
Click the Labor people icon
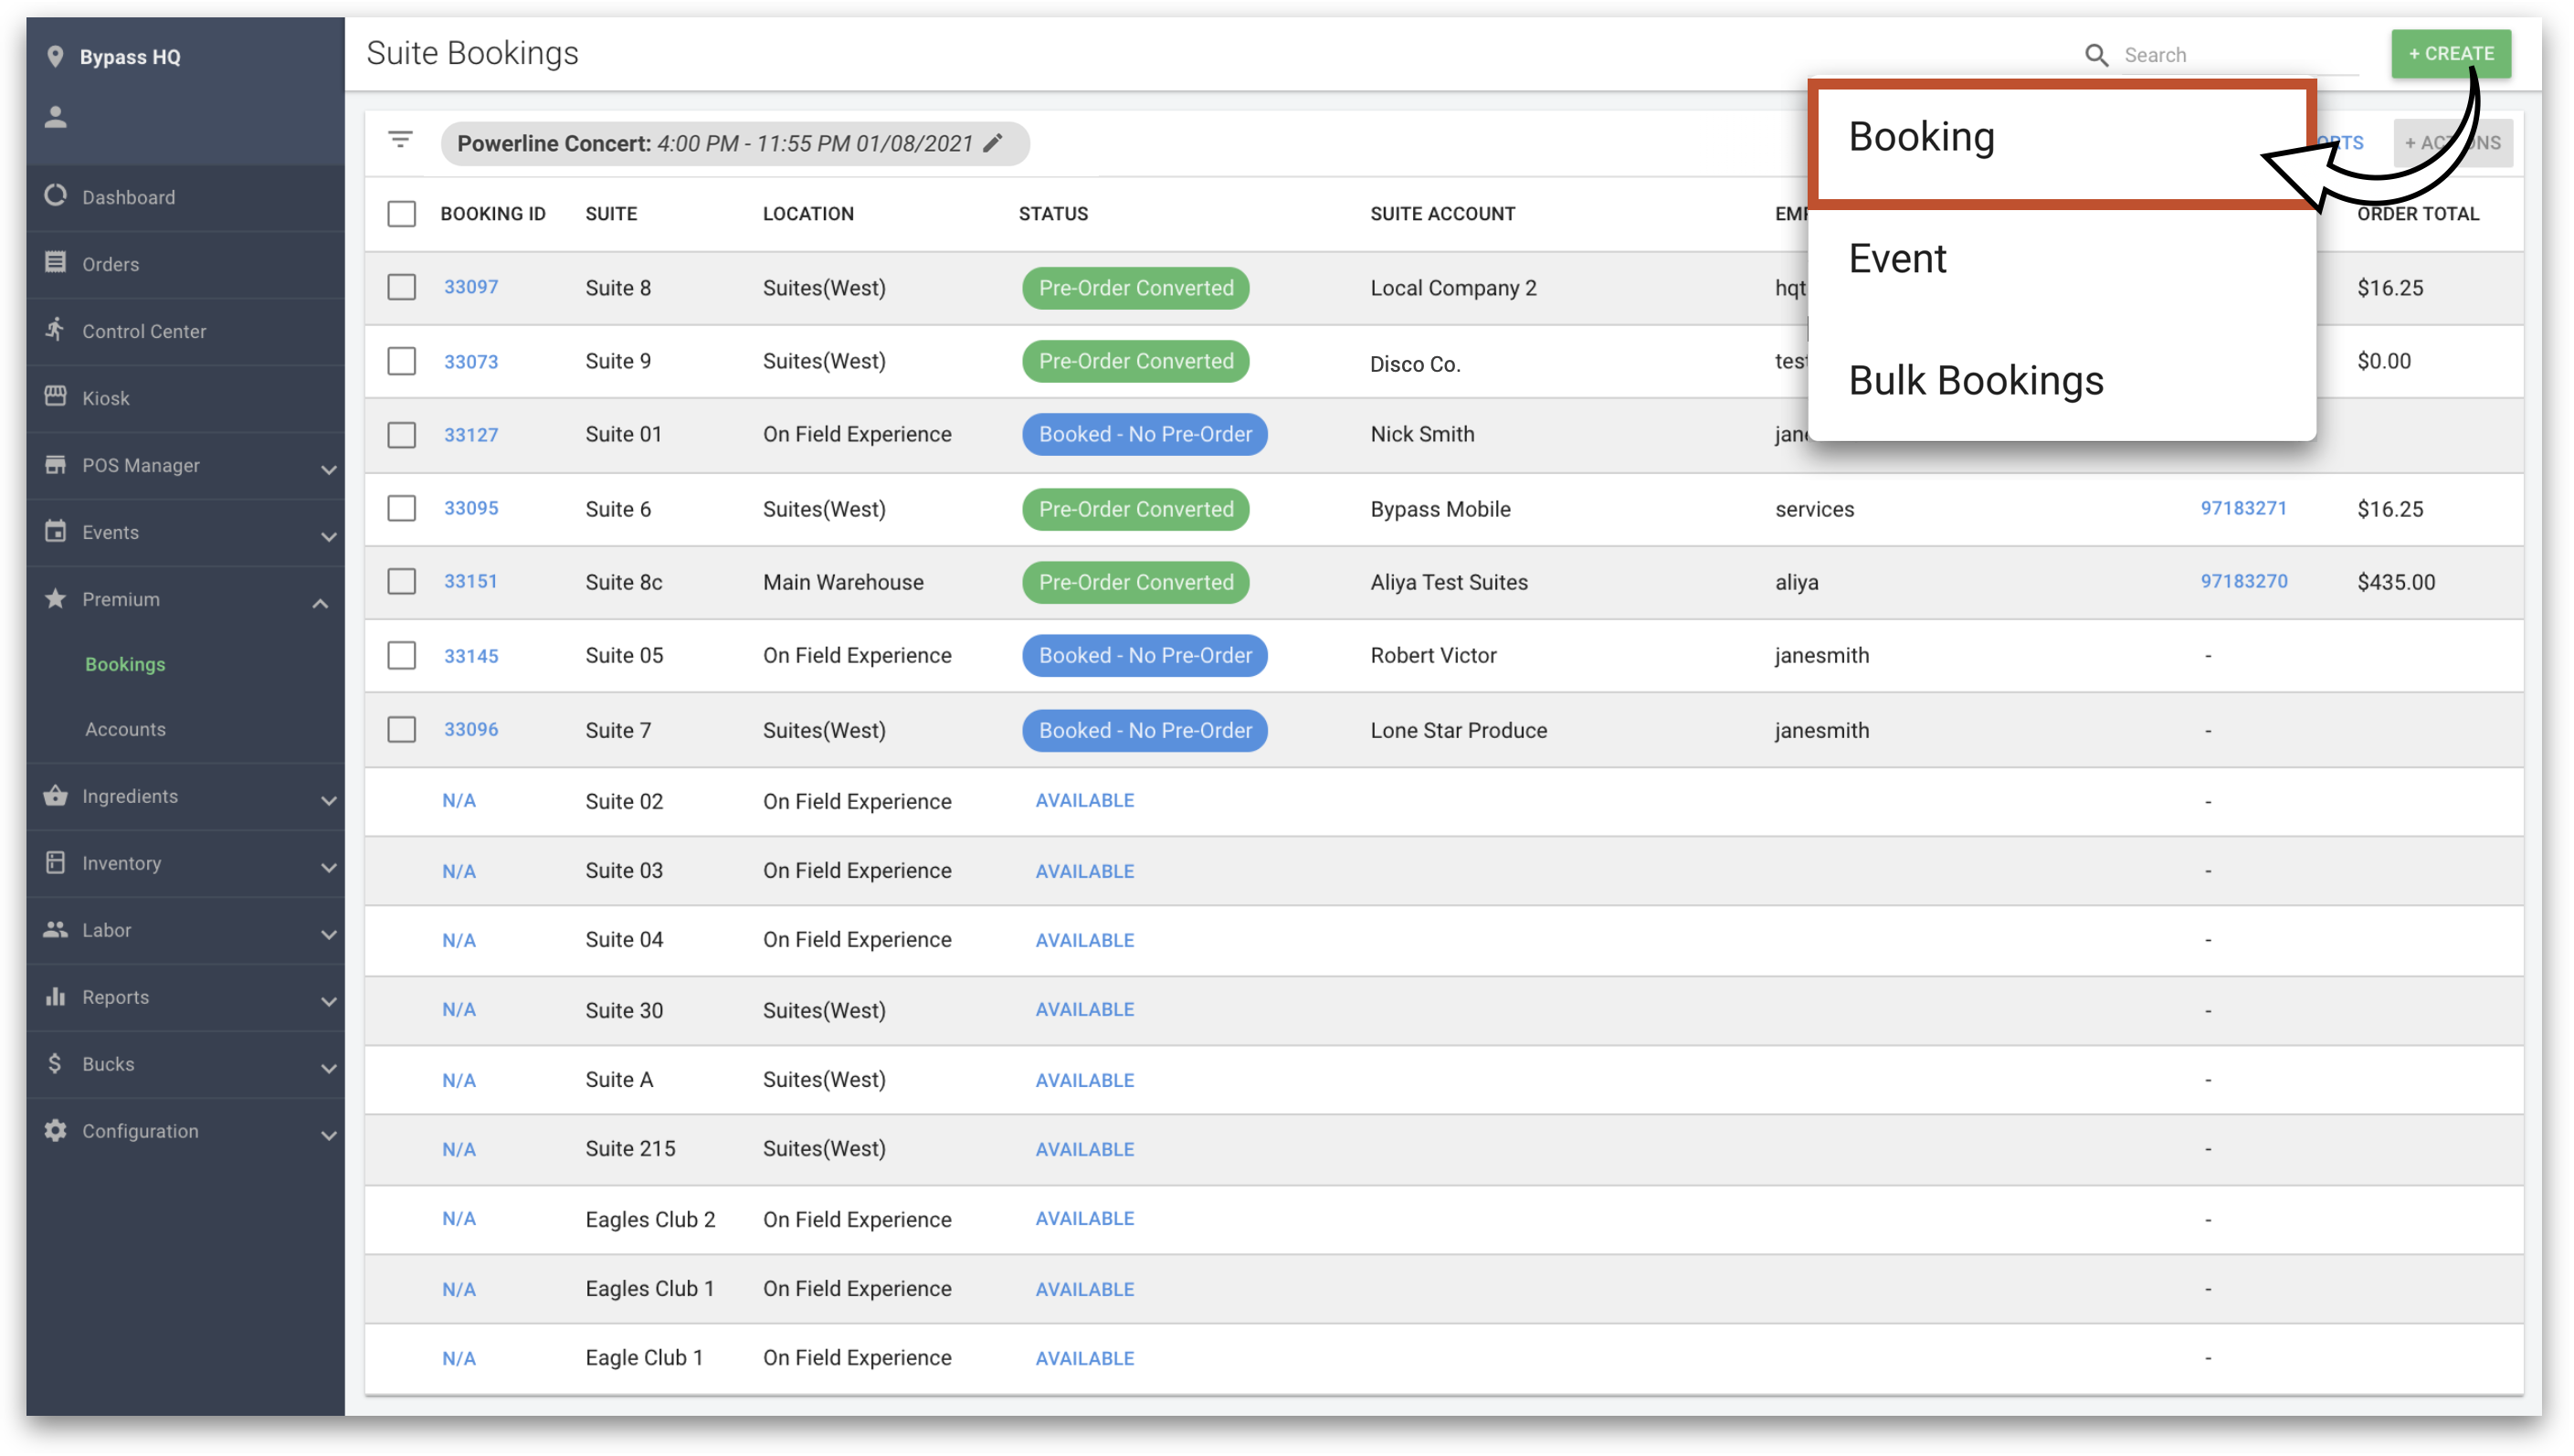click(56, 929)
